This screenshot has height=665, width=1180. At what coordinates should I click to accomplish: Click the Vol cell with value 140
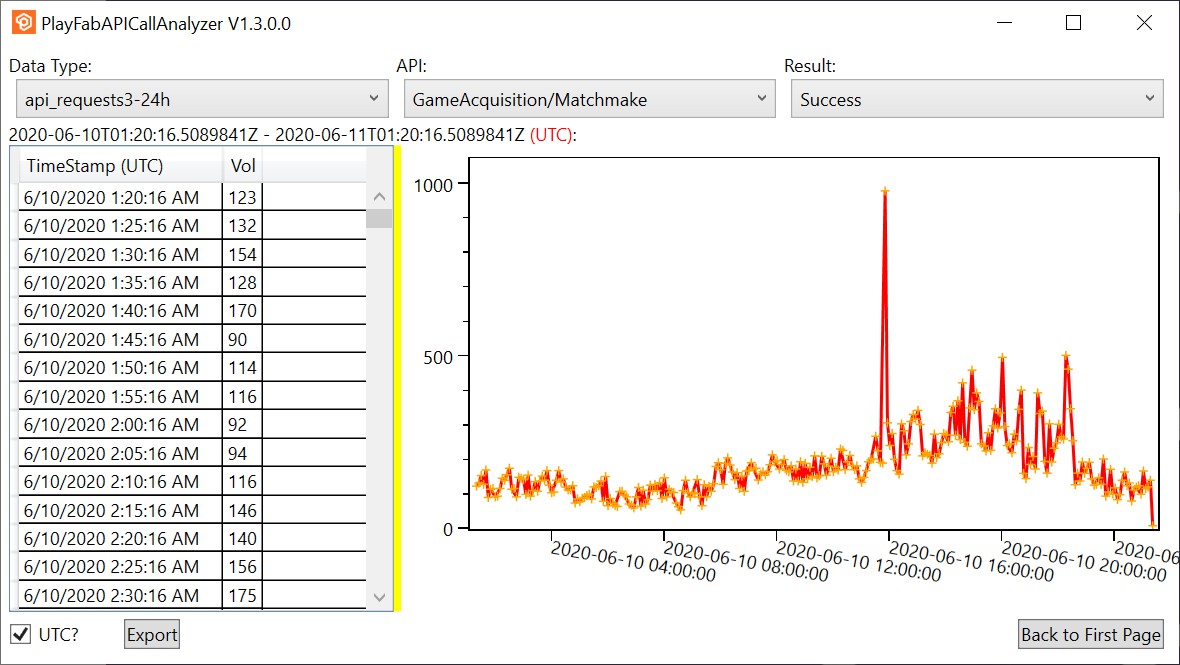tap(242, 539)
